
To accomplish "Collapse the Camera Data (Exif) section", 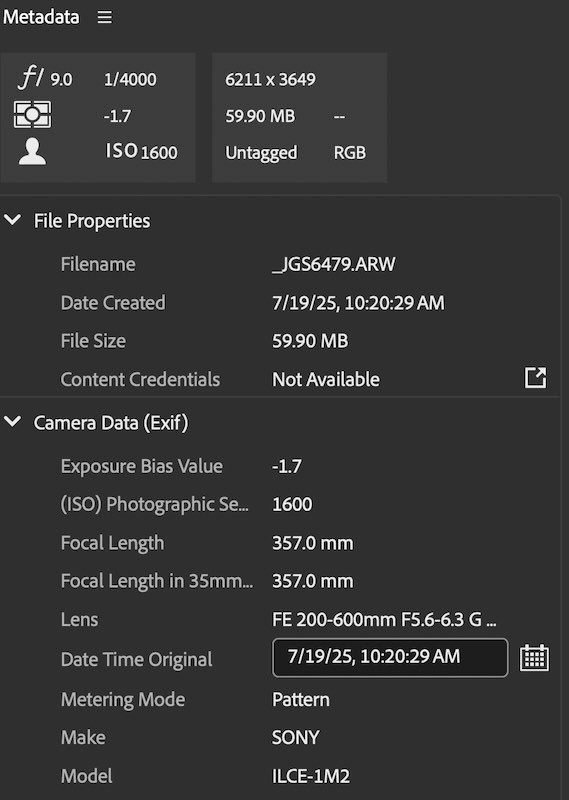I will pos(12,421).
